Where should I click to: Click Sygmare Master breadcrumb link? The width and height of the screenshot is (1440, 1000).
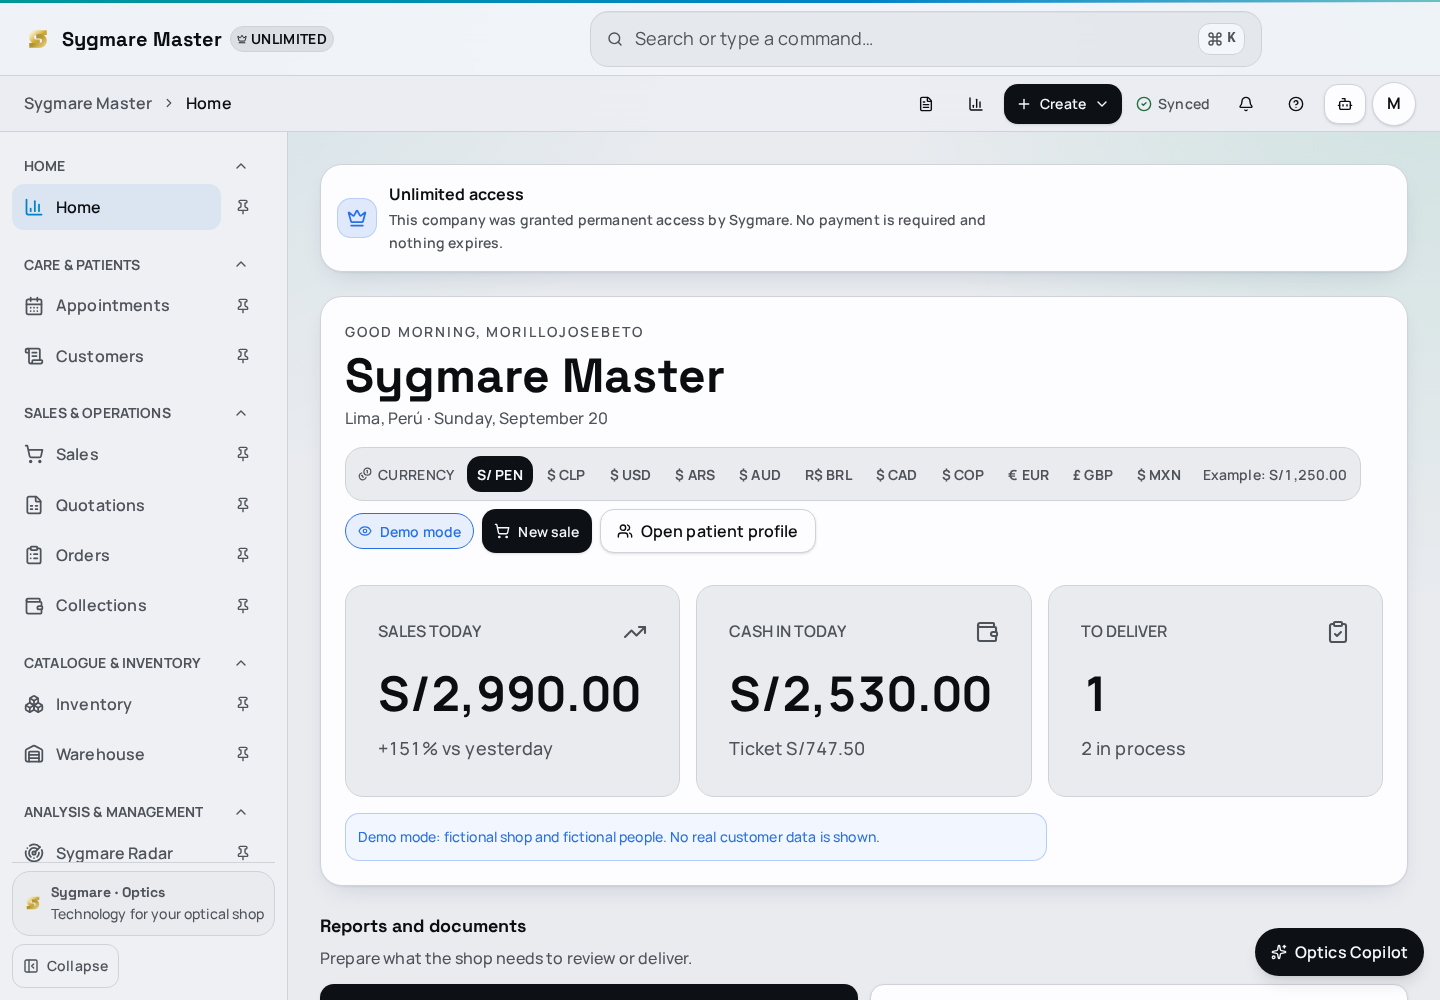click(x=88, y=104)
